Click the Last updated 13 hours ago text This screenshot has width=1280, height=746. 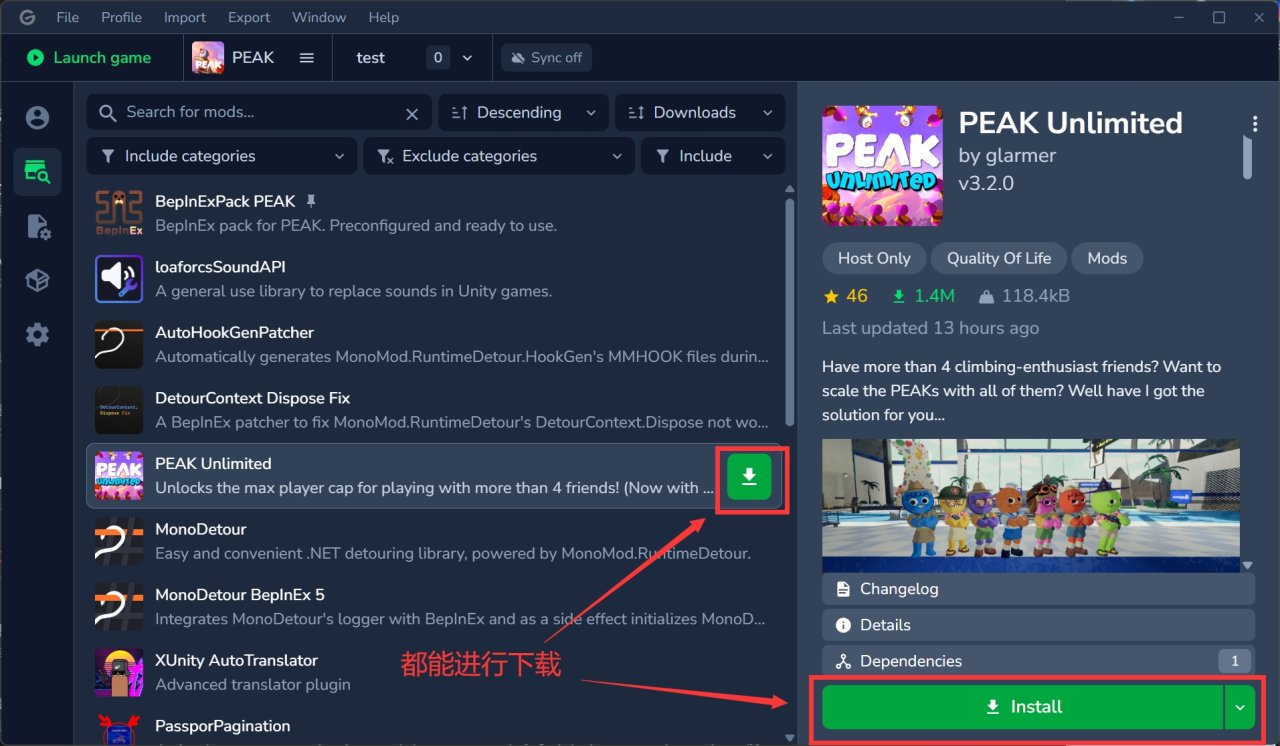[x=930, y=328]
